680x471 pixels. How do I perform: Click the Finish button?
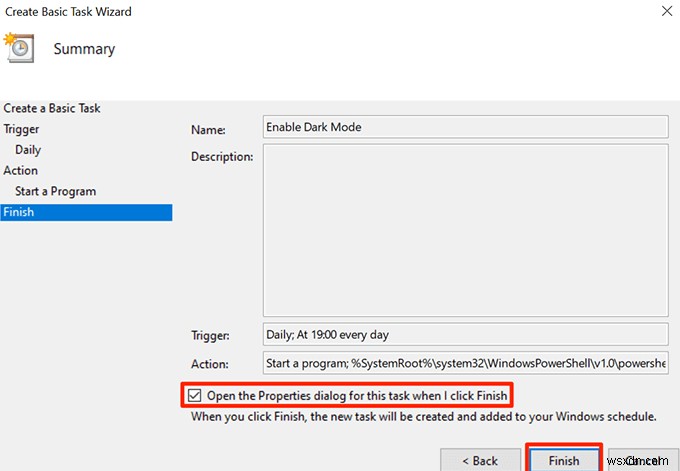tap(564, 460)
